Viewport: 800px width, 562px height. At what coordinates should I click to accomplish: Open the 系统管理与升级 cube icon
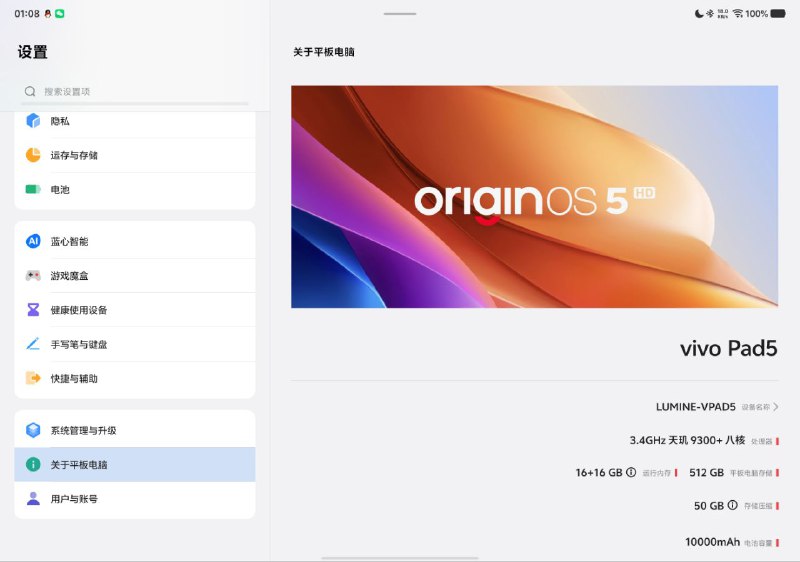point(33,430)
